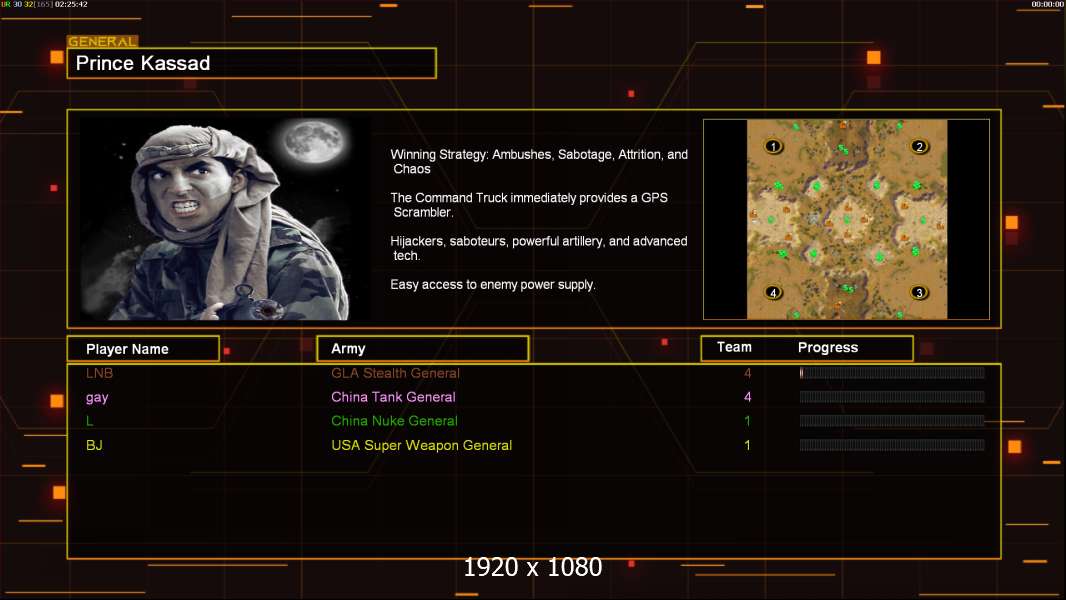Click team number for BJ row
This screenshot has height=600, width=1066.
click(747, 445)
